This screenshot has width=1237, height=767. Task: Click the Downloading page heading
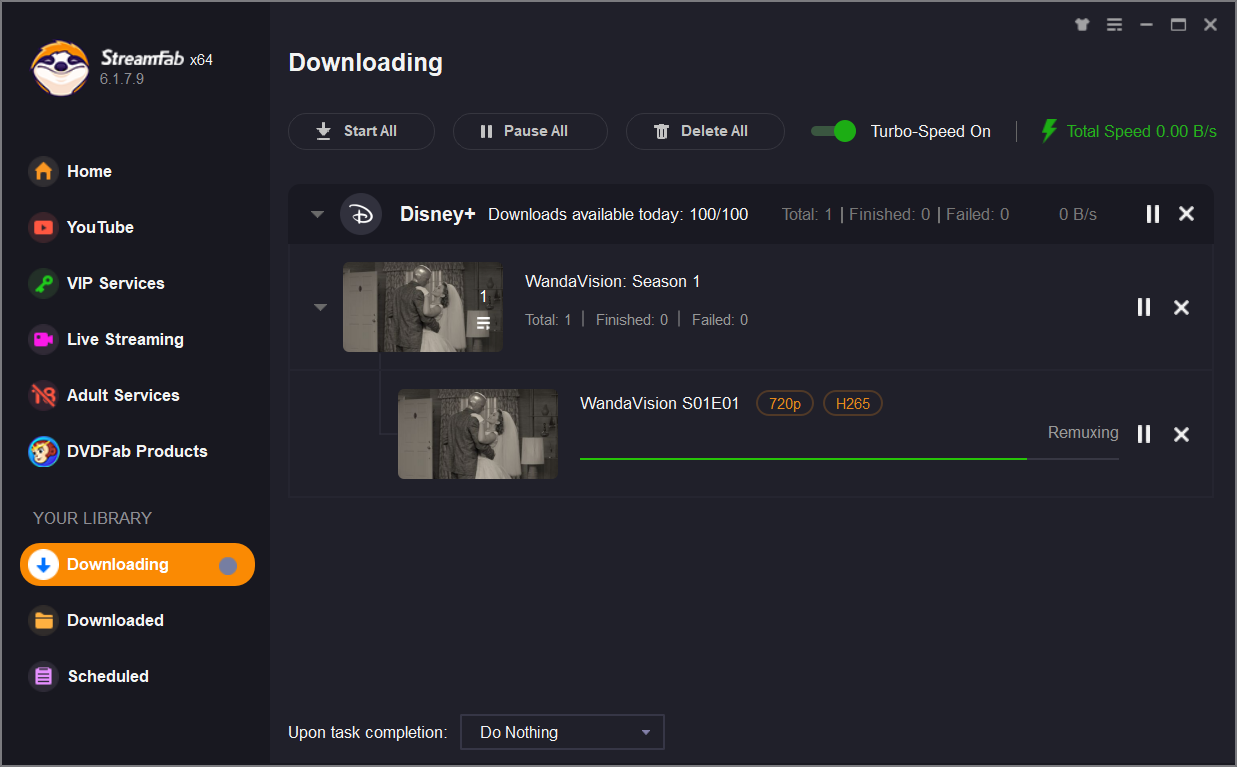pos(366,62)
